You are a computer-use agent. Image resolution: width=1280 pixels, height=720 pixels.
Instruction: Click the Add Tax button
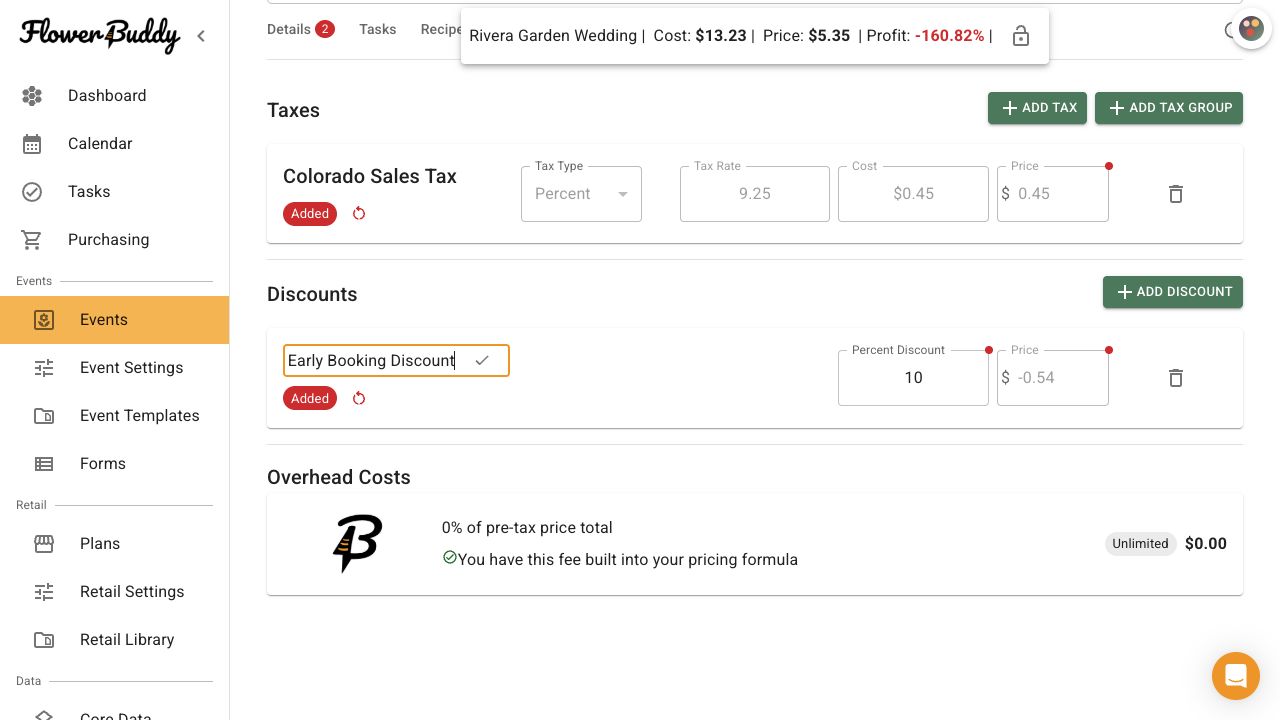click(1037, 108)
